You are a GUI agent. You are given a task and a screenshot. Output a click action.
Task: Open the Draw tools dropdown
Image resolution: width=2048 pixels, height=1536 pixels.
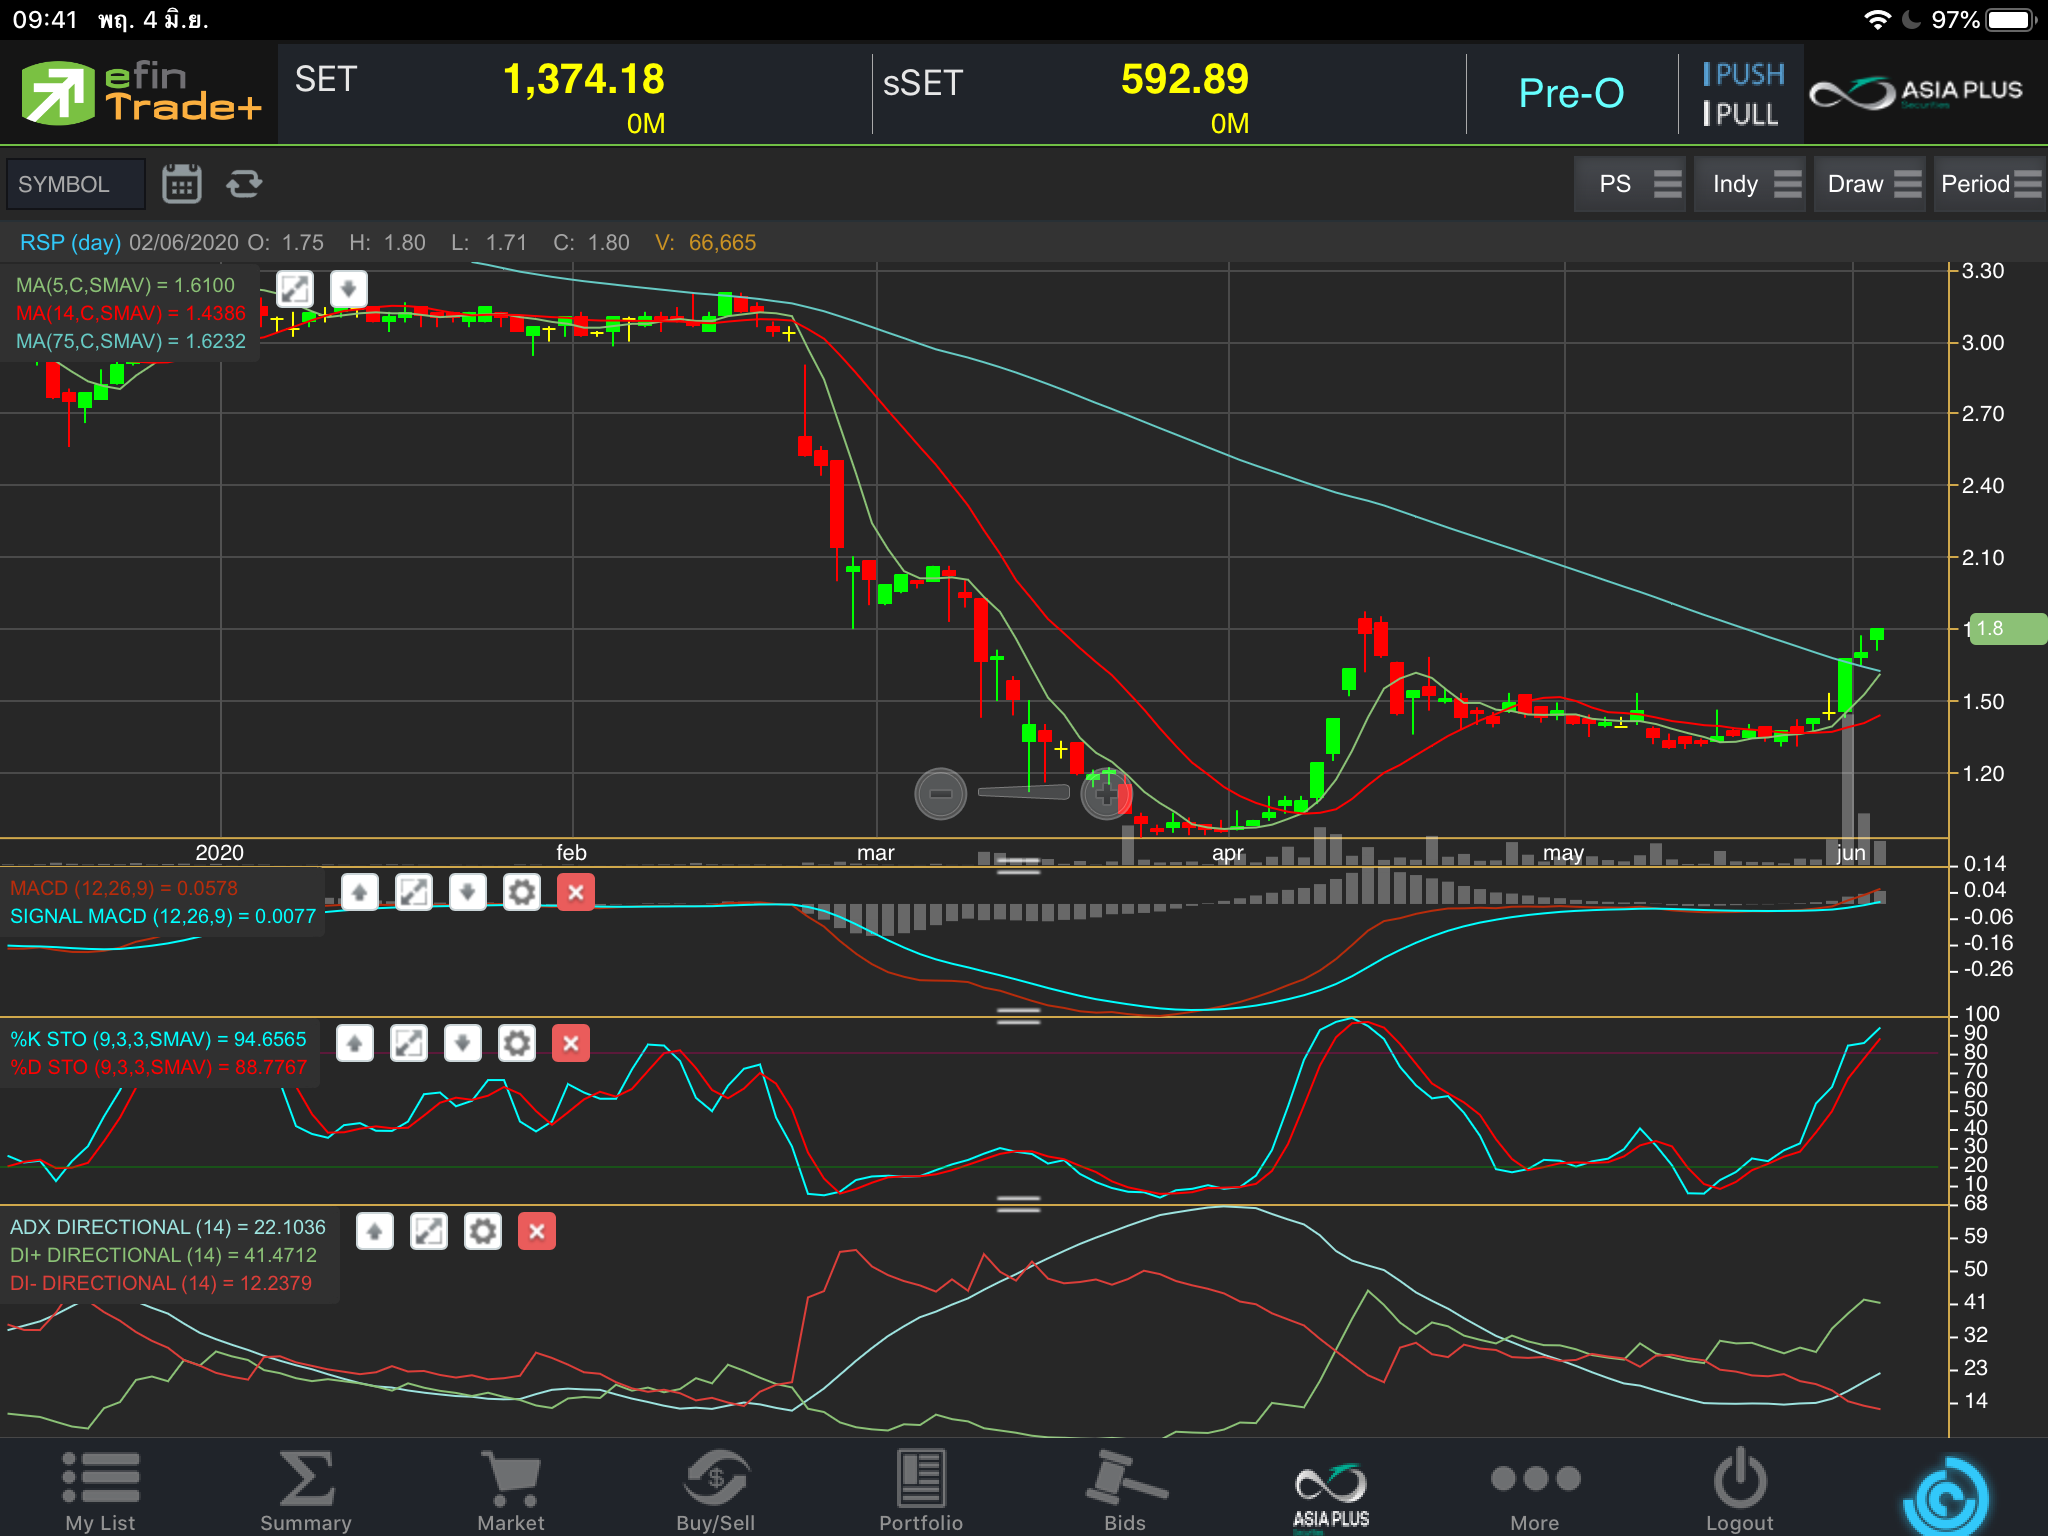(x=1870, y=184)
